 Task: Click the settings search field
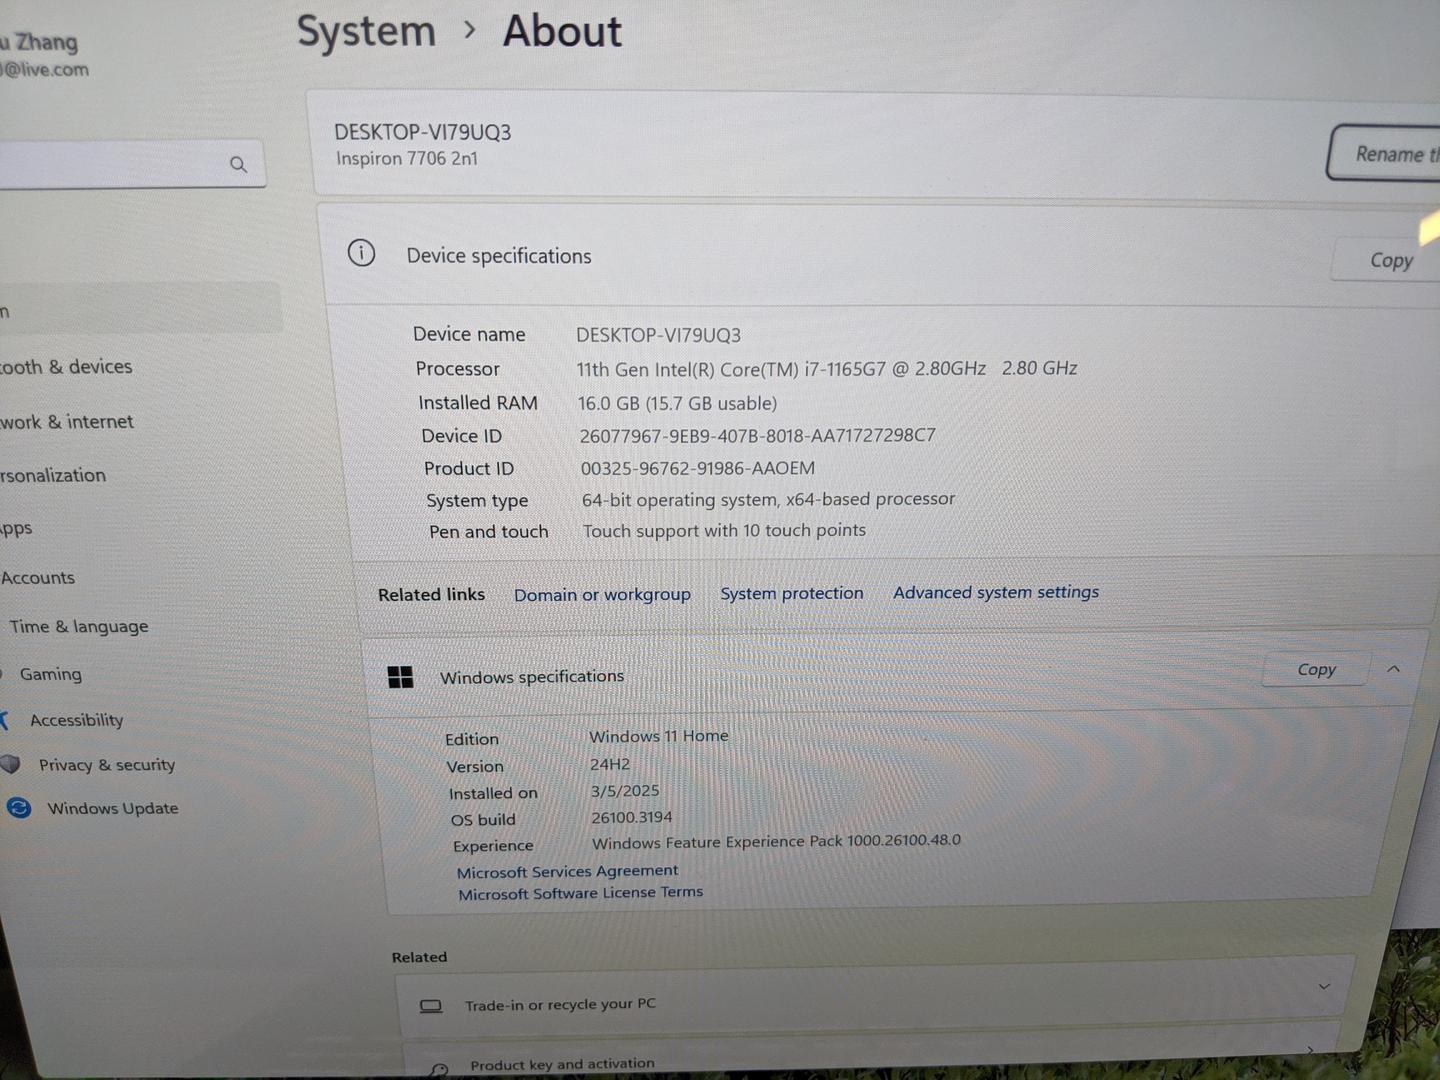132,163
